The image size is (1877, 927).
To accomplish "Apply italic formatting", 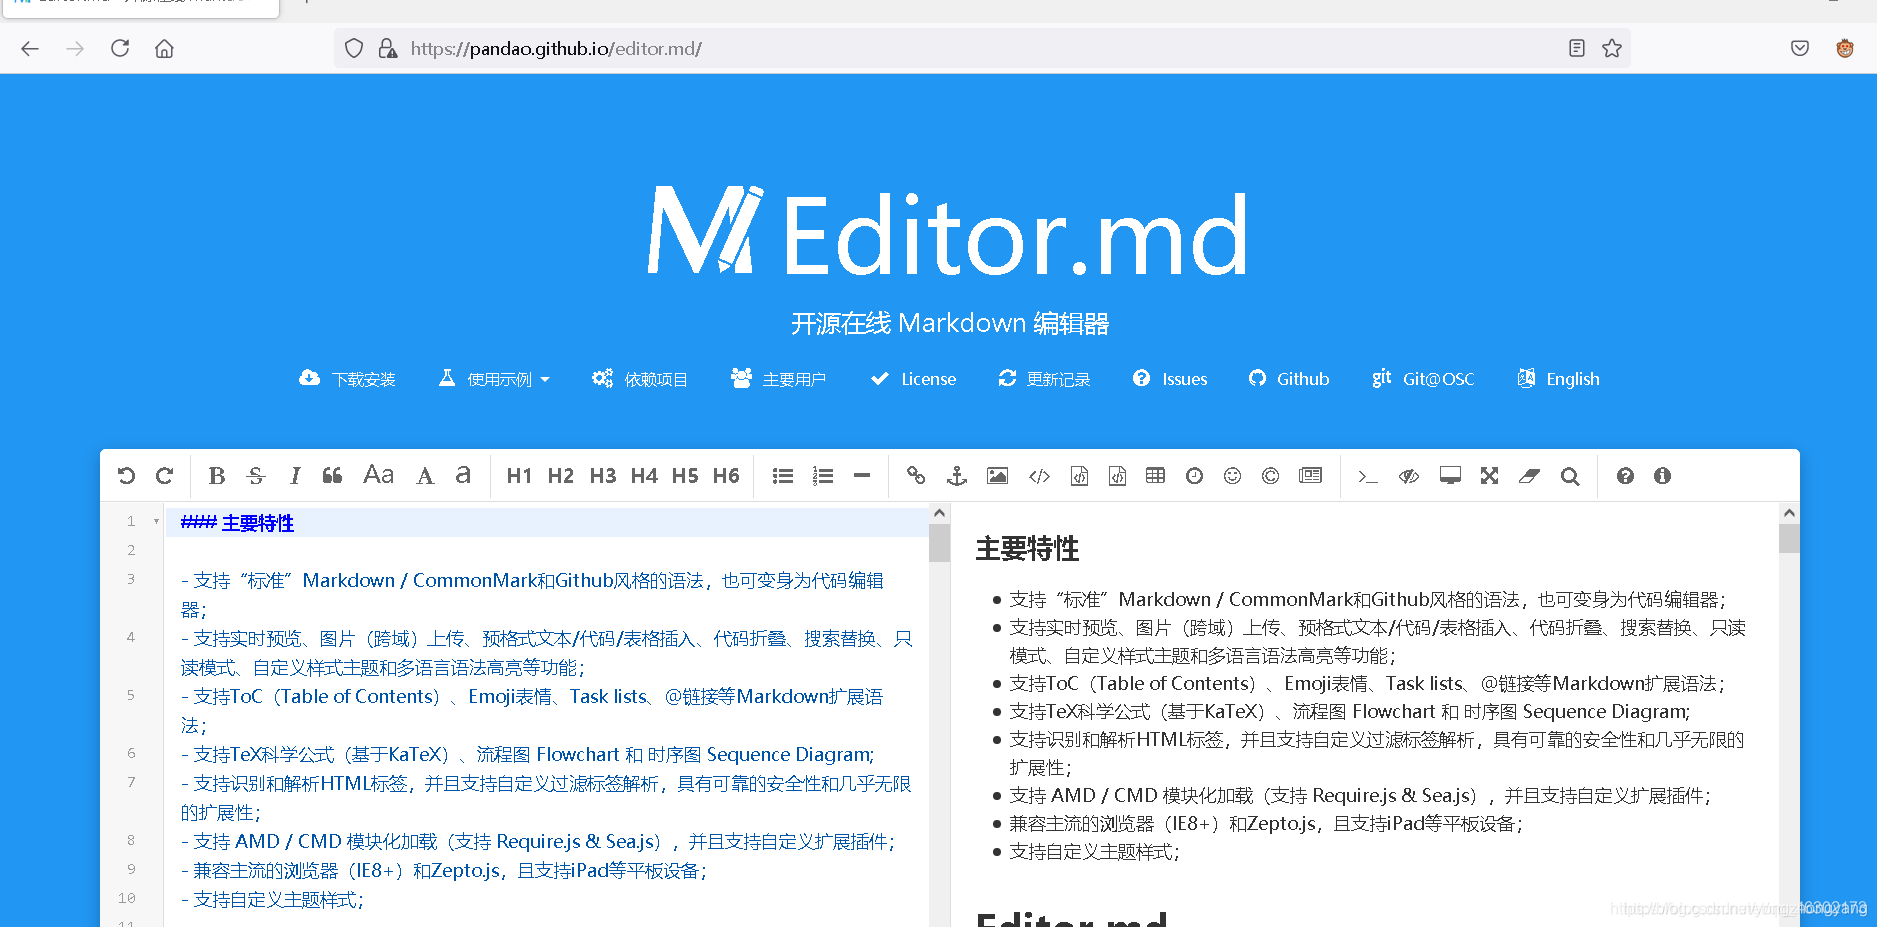I will [x=295, y=476].
